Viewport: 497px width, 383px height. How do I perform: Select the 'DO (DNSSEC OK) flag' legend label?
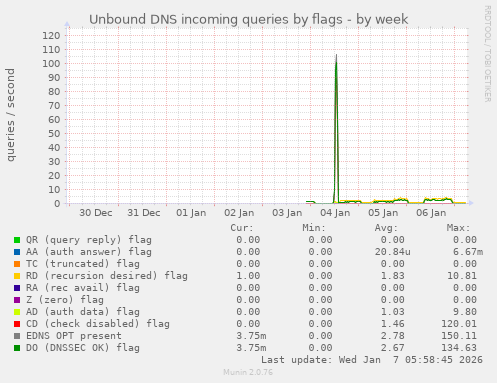(x=83, y=348)
